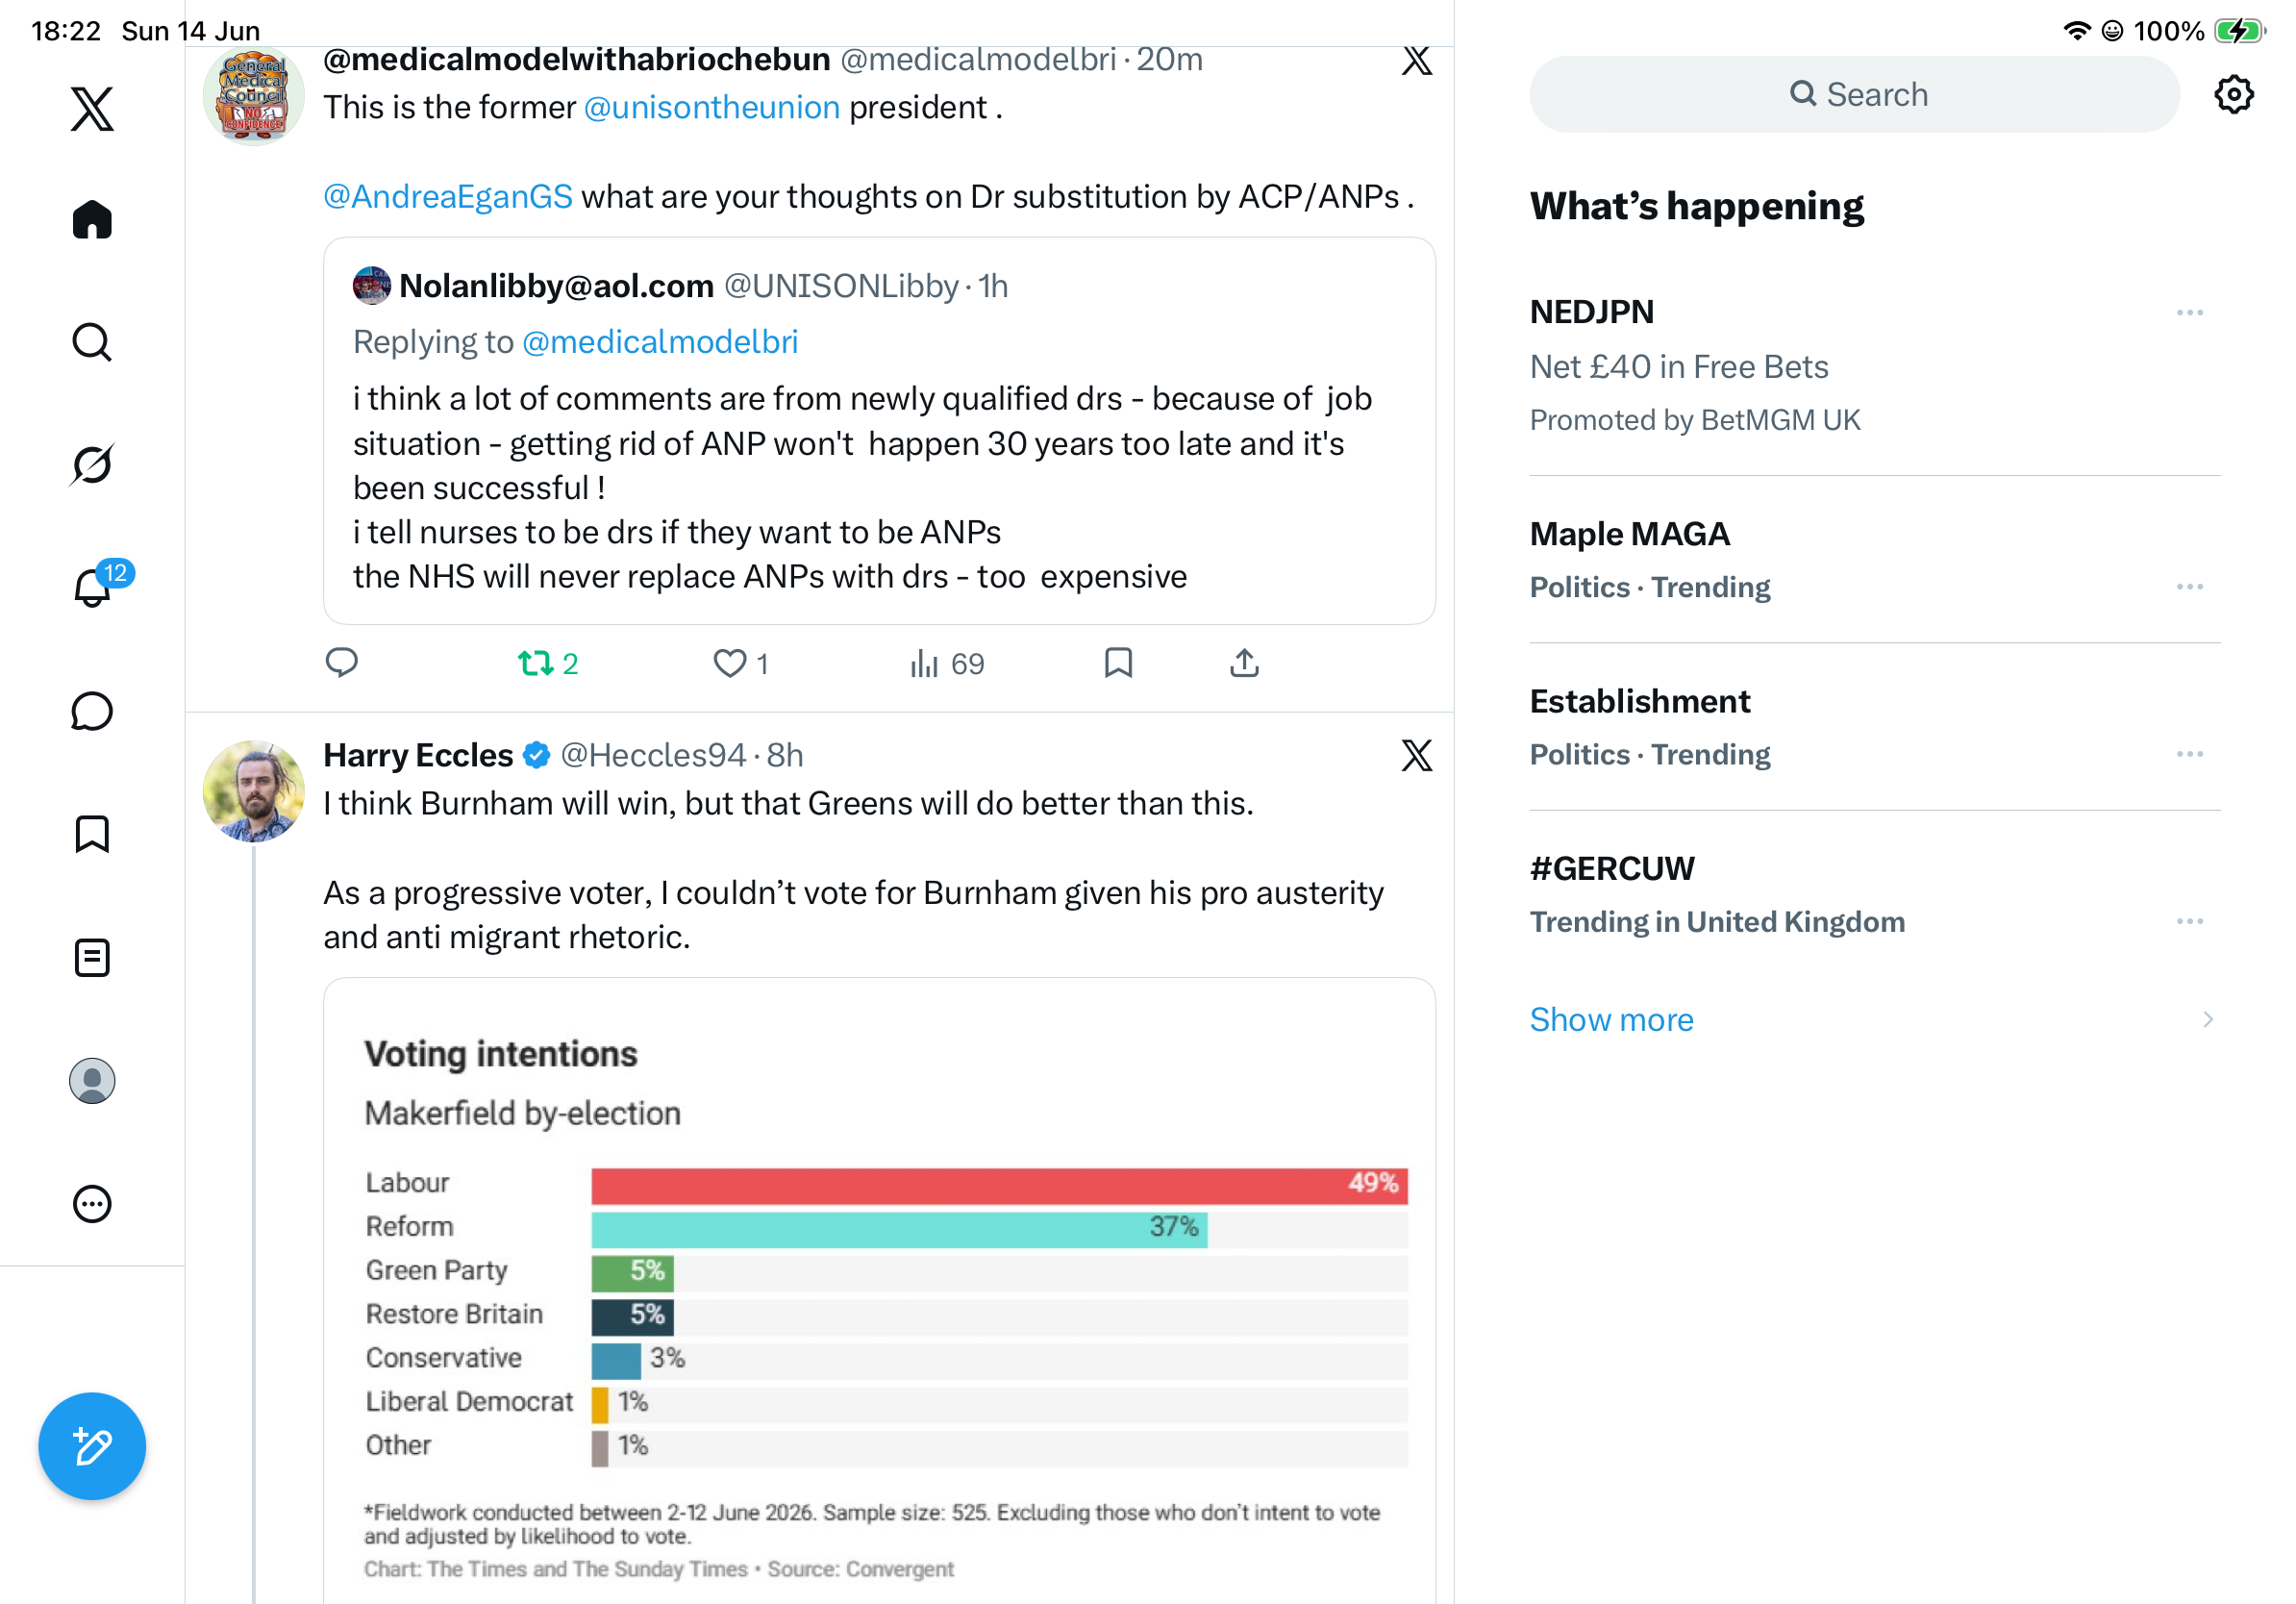Open options for NEDJPN promoted trend
Viewport: 2296px width, 1604px height.
[x=2189, y=313]
